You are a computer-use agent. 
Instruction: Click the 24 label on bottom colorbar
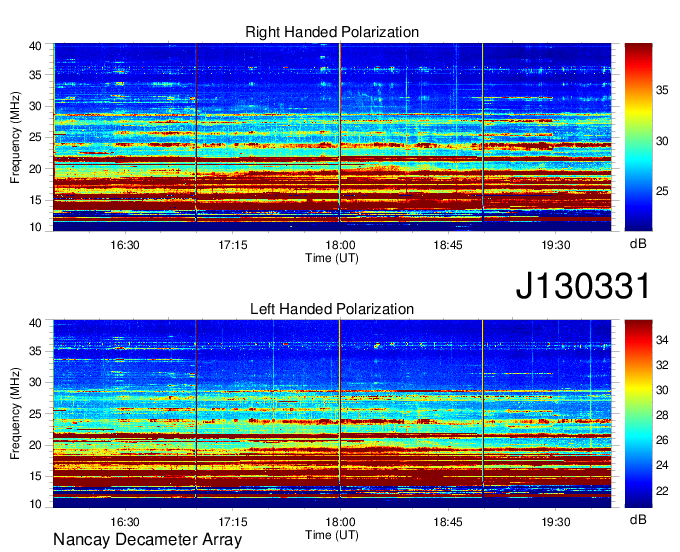pyautogui.click(x=662, y=466)
